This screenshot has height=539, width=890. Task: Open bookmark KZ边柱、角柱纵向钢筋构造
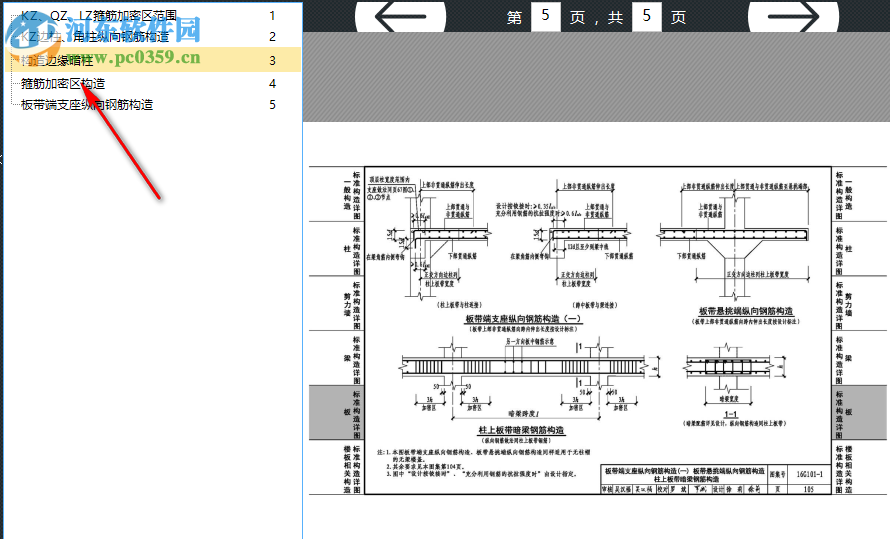point(95,37)
